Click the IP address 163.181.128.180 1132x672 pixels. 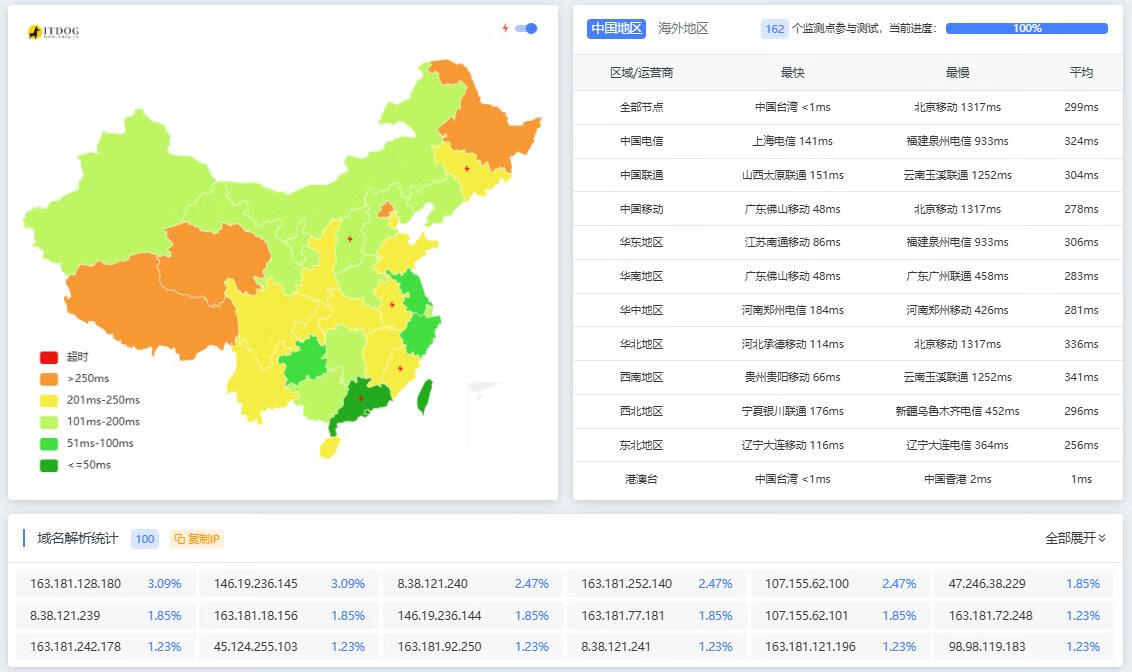pos(75,584)
